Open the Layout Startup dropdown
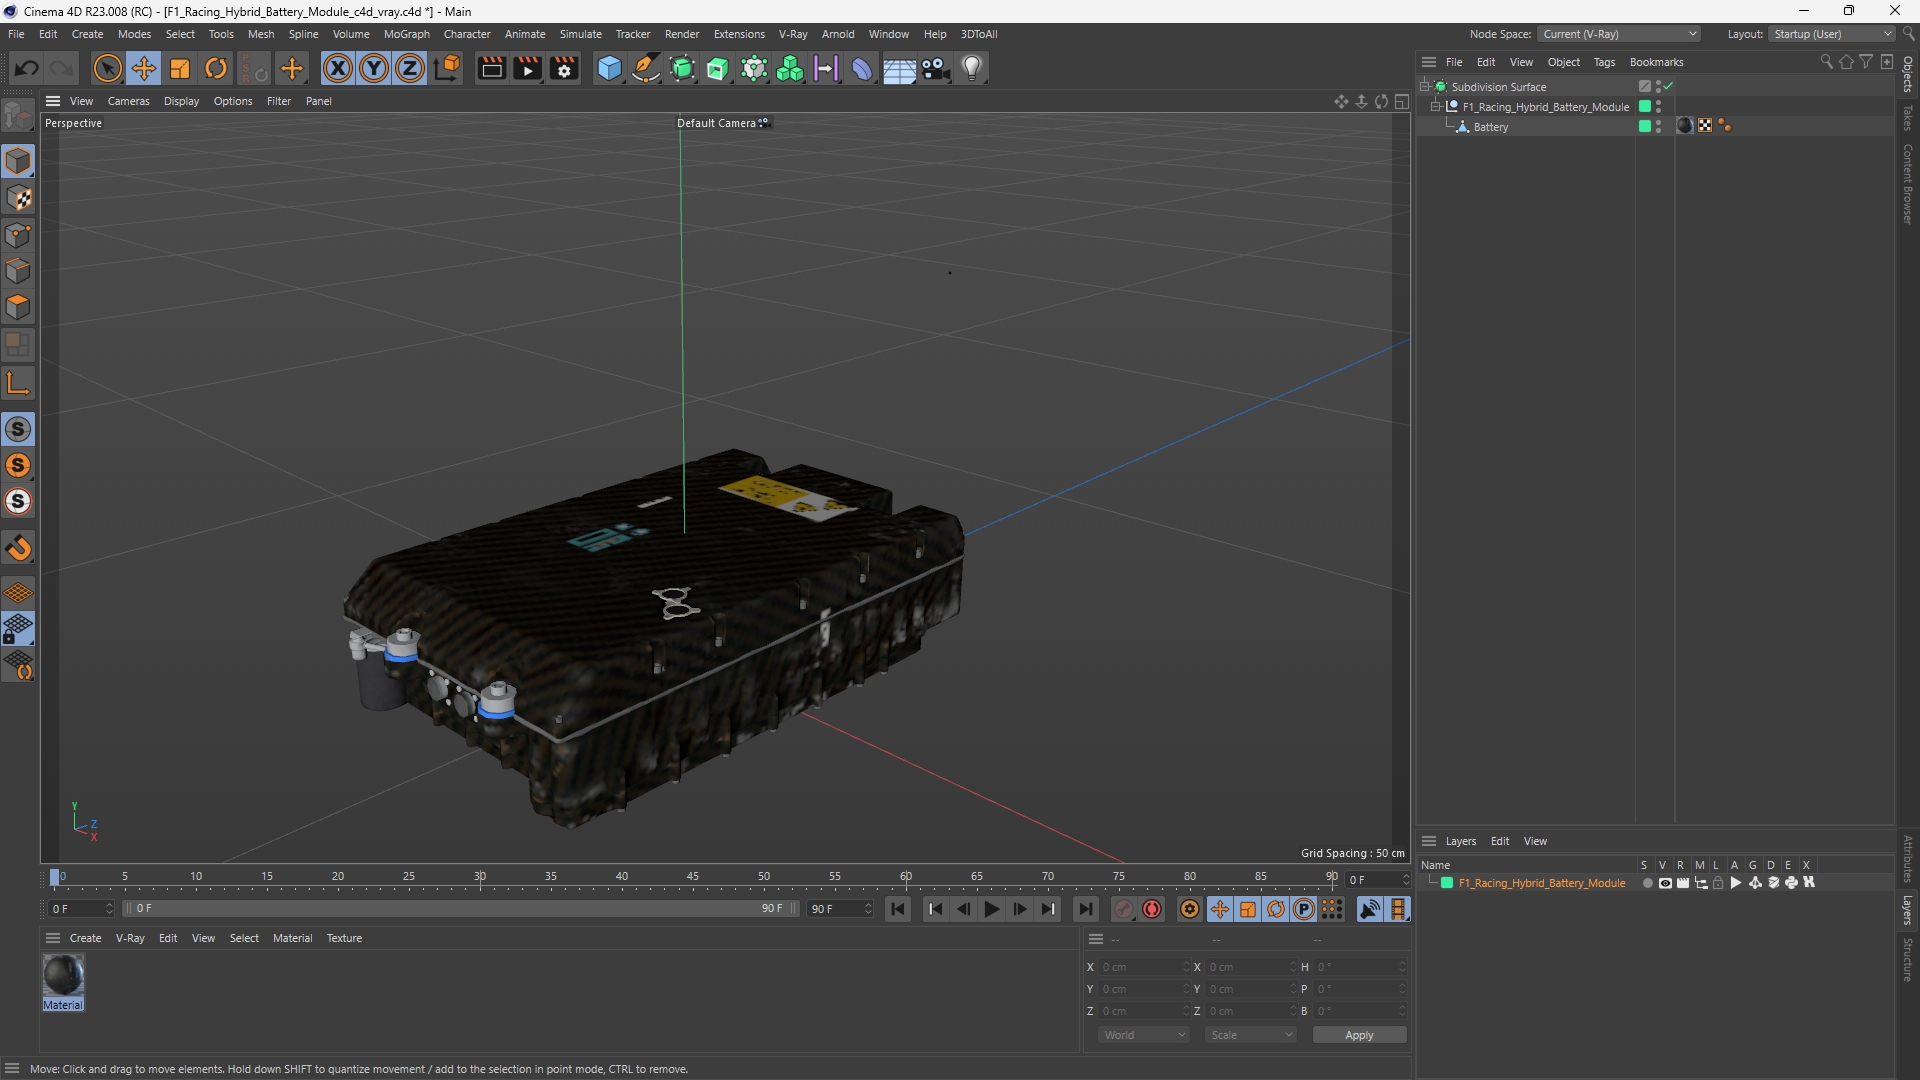Screen dimensions: 1920x1080 click(x=1832, y=34)
